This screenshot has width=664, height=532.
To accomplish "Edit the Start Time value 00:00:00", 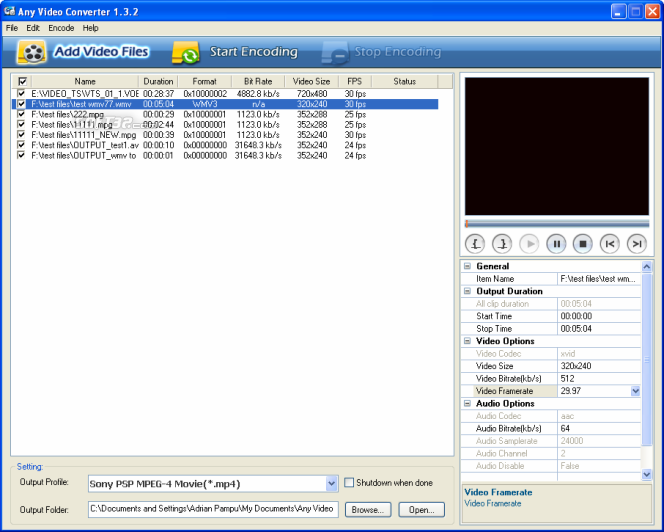I will coord(598,316).
